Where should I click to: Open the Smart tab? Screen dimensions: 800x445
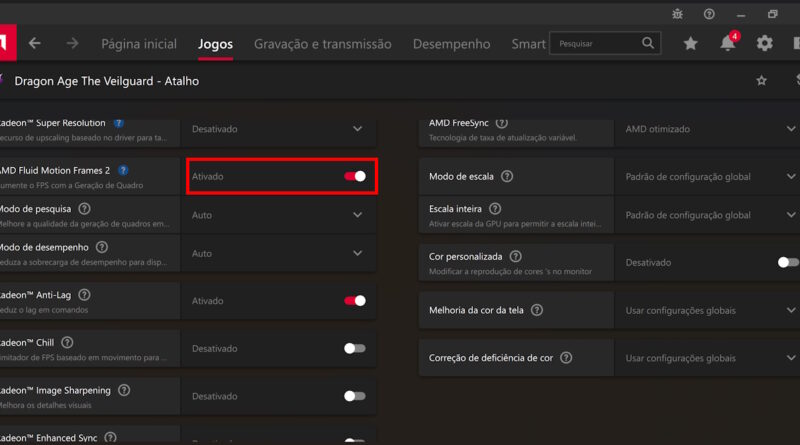click(529, 44)
